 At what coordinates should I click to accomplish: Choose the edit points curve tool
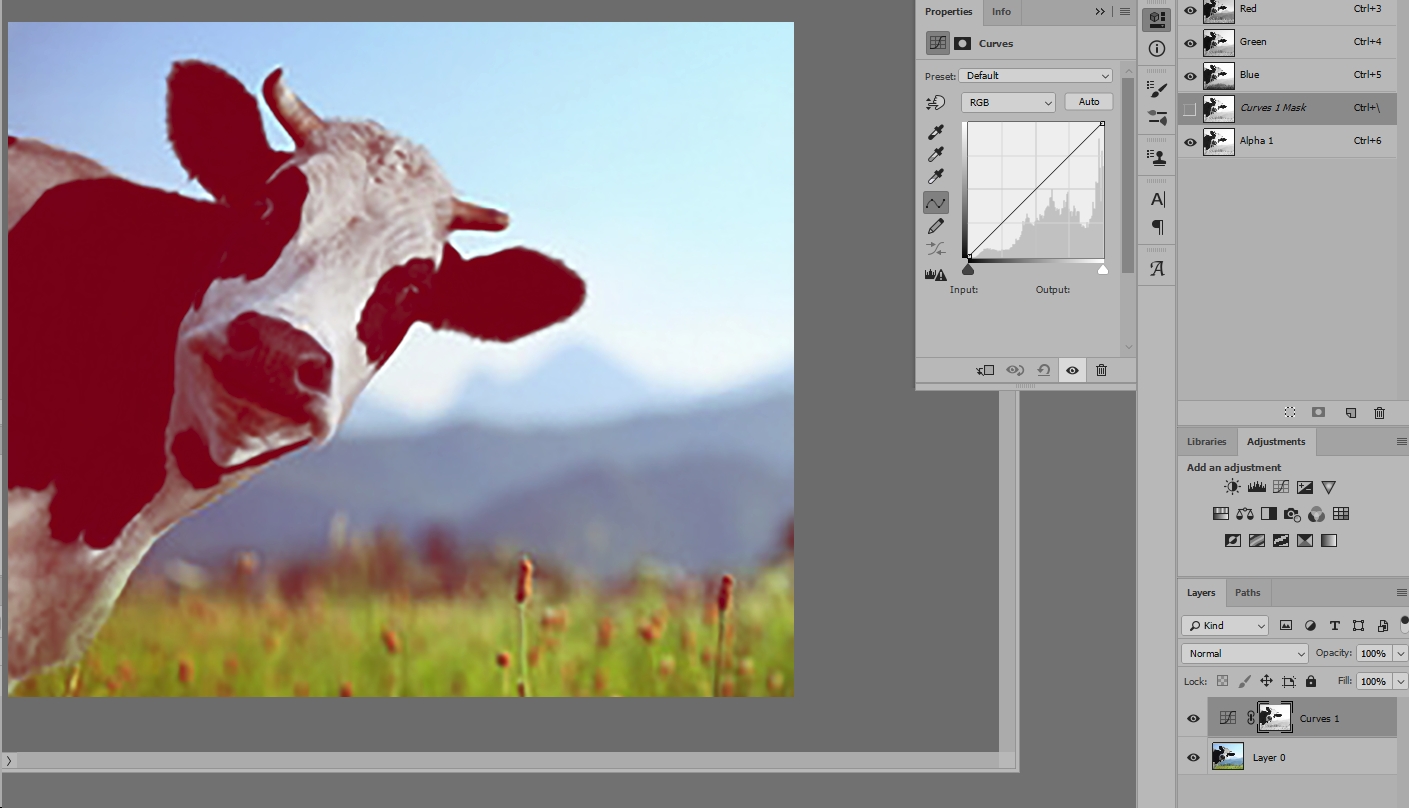click(x=936, y=203)
